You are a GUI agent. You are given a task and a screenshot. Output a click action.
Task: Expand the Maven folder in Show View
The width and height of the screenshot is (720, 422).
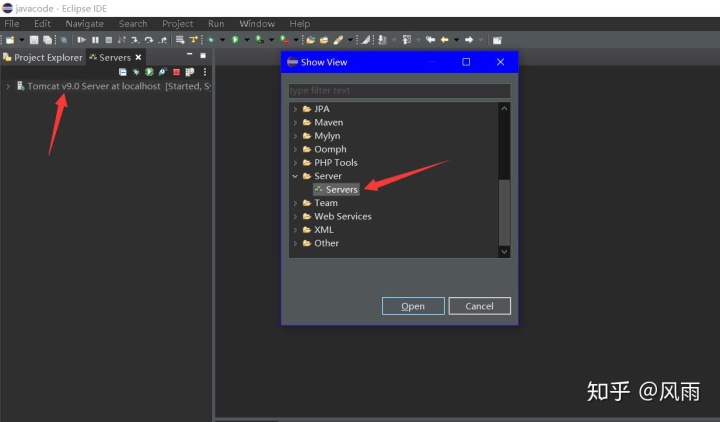point(295,122)
